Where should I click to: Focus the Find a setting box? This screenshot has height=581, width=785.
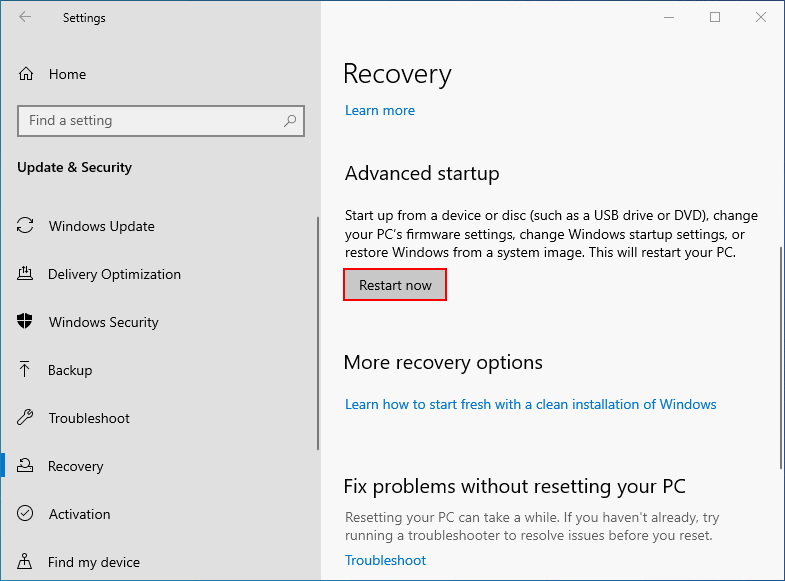150,121
